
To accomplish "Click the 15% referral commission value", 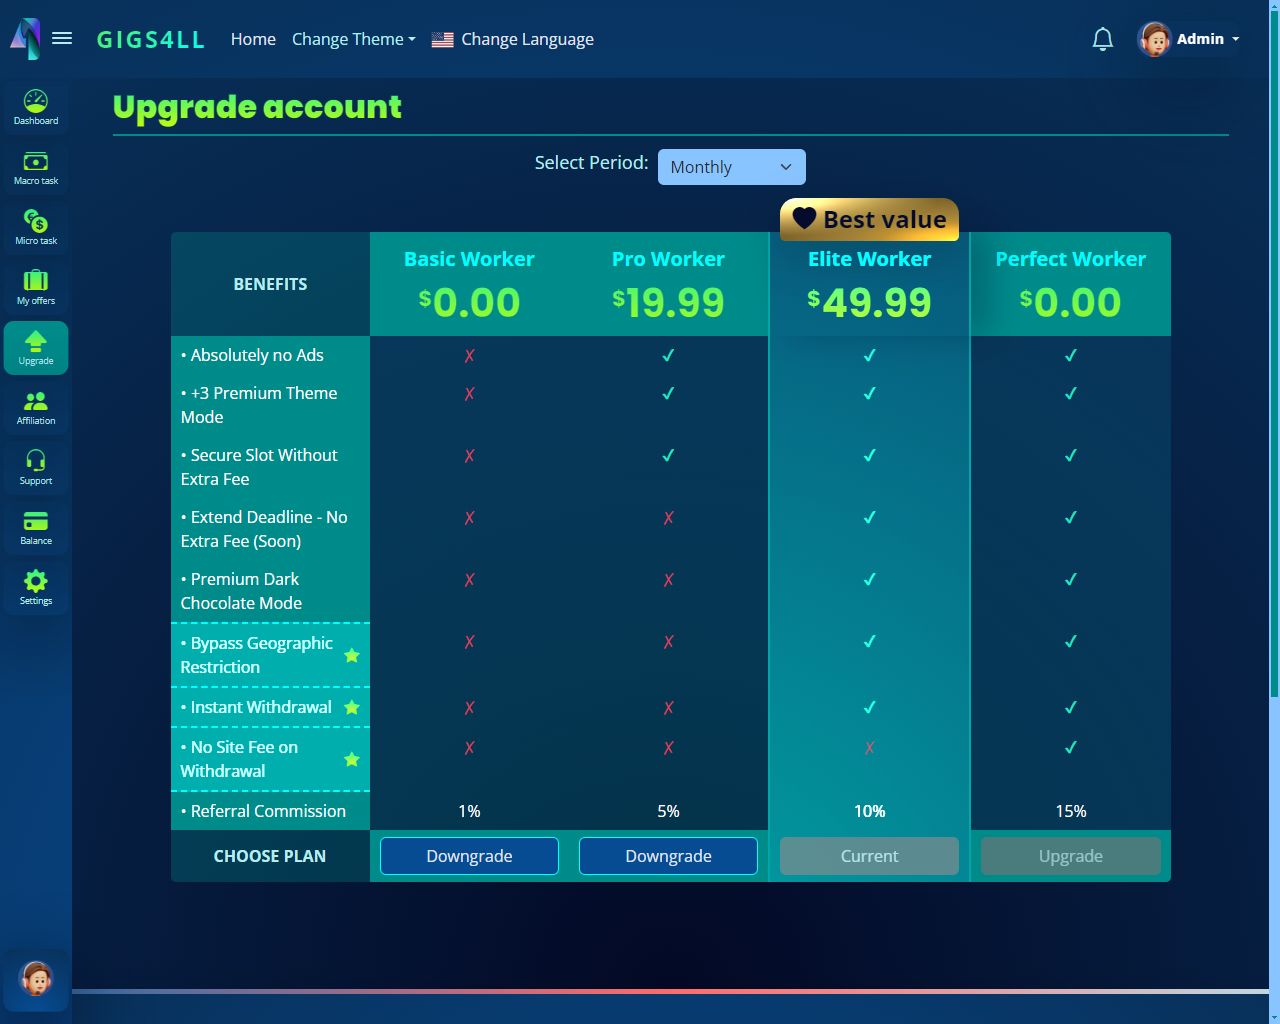I will tap(1070, 811).
